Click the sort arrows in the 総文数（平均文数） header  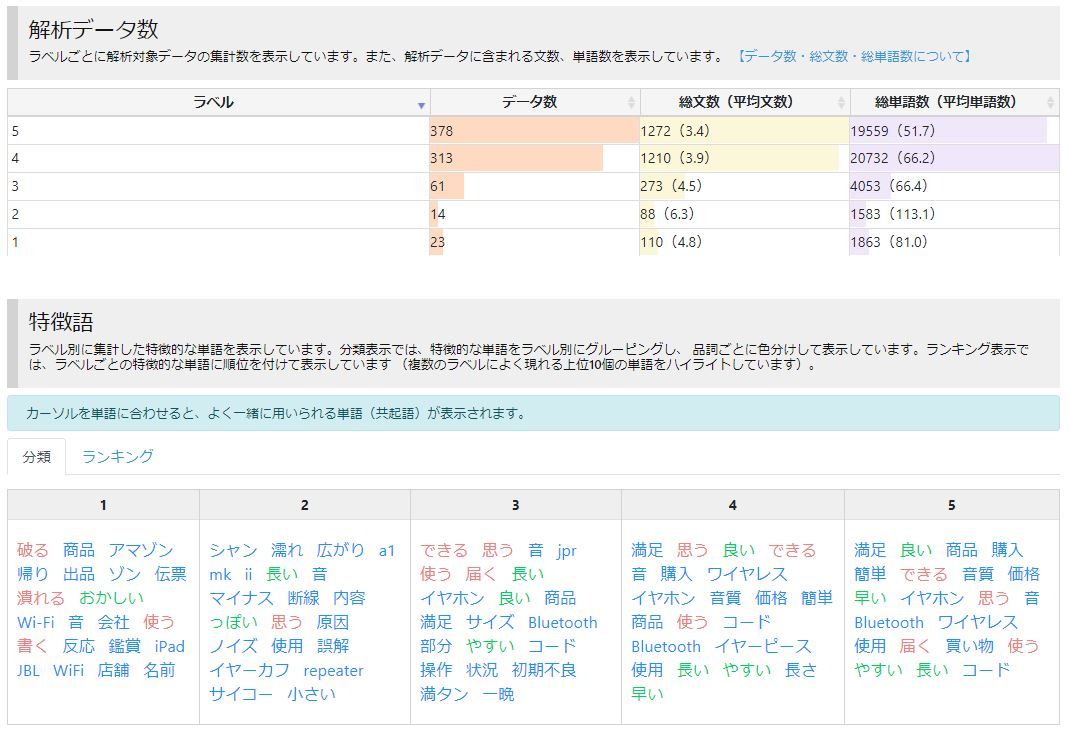click(x=841, y=103)
